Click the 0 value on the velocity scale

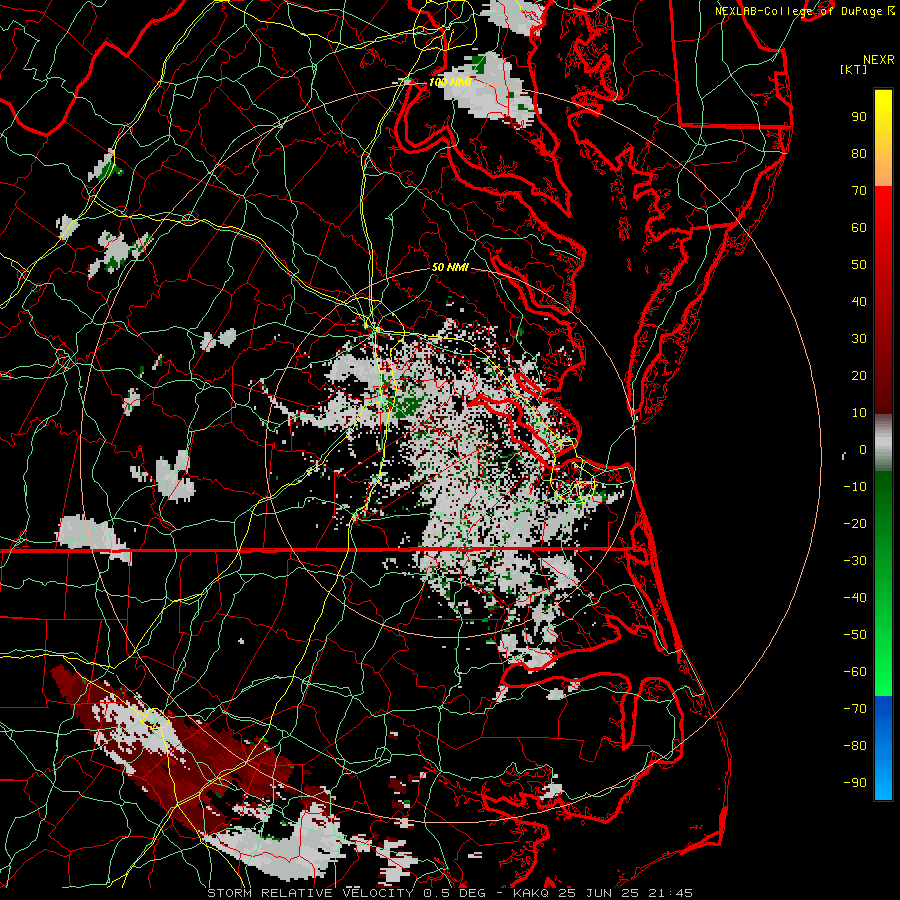point(863,449)
